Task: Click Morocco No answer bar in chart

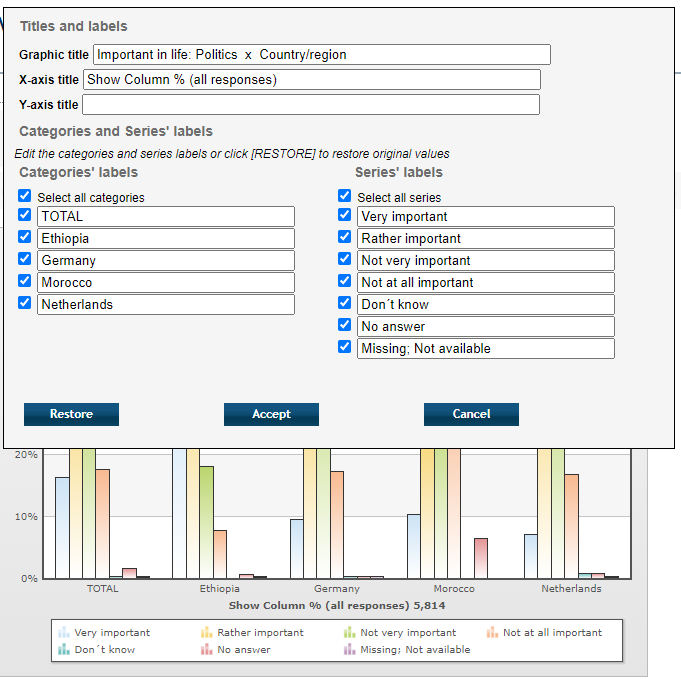Action: point(481,558)
